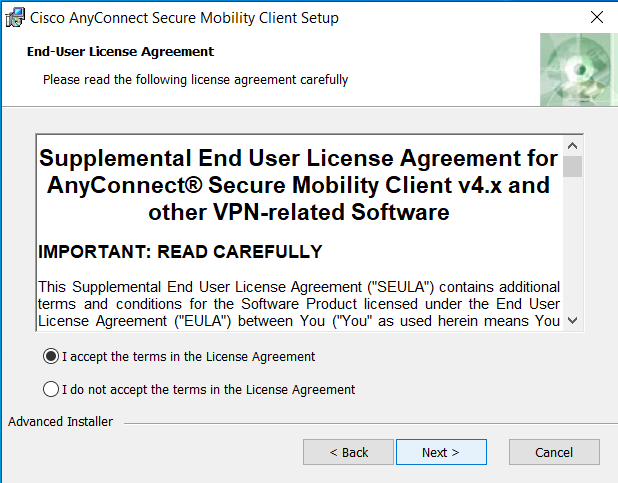This screenshot has width=618, height=483.
Task: Go to previous step with < Back
Action: point(348,452)
